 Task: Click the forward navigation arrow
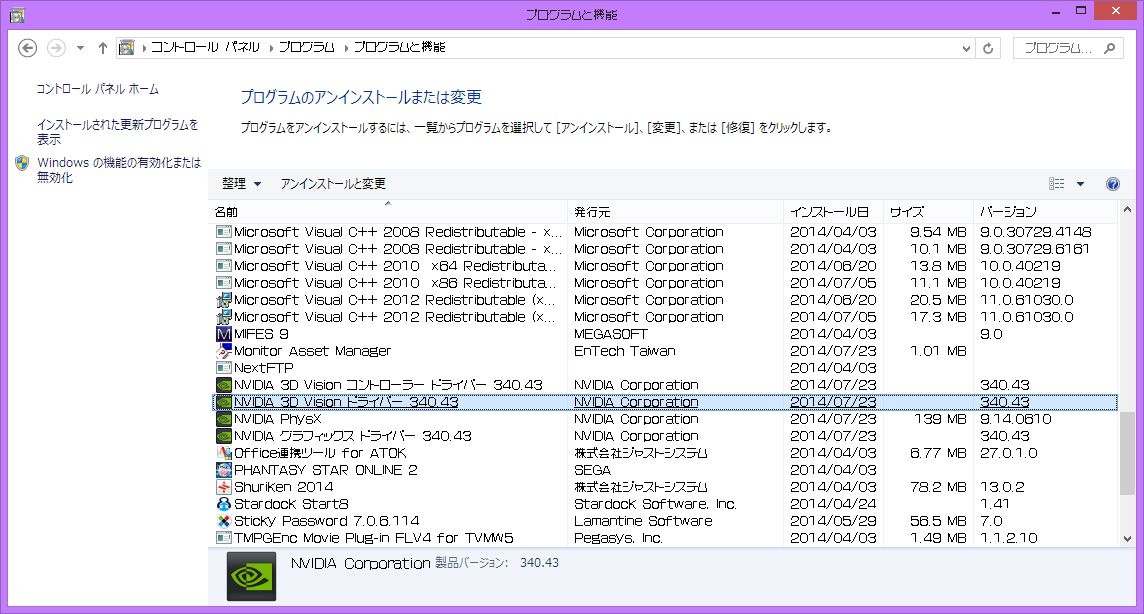tap(56, 48)
